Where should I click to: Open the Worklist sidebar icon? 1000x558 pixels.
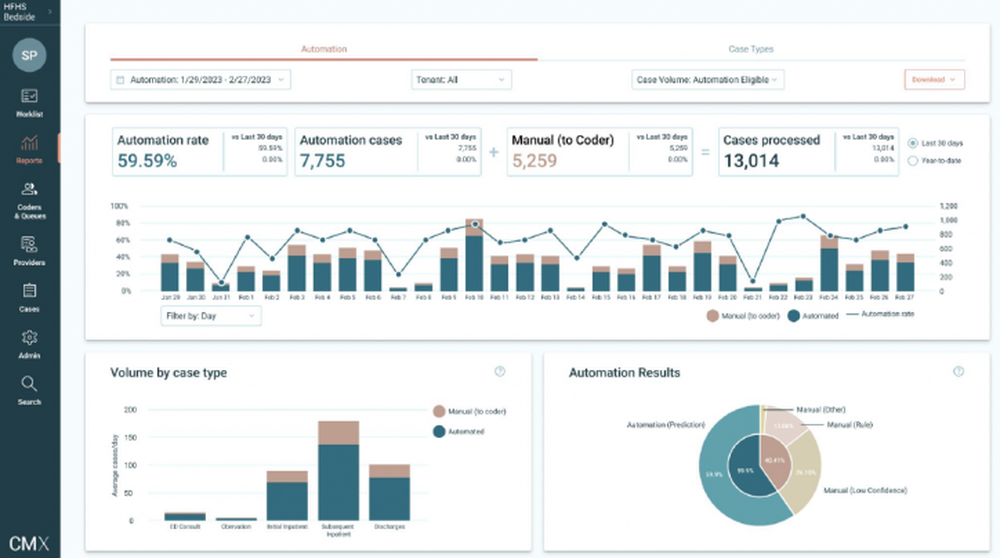click(29, 96)
